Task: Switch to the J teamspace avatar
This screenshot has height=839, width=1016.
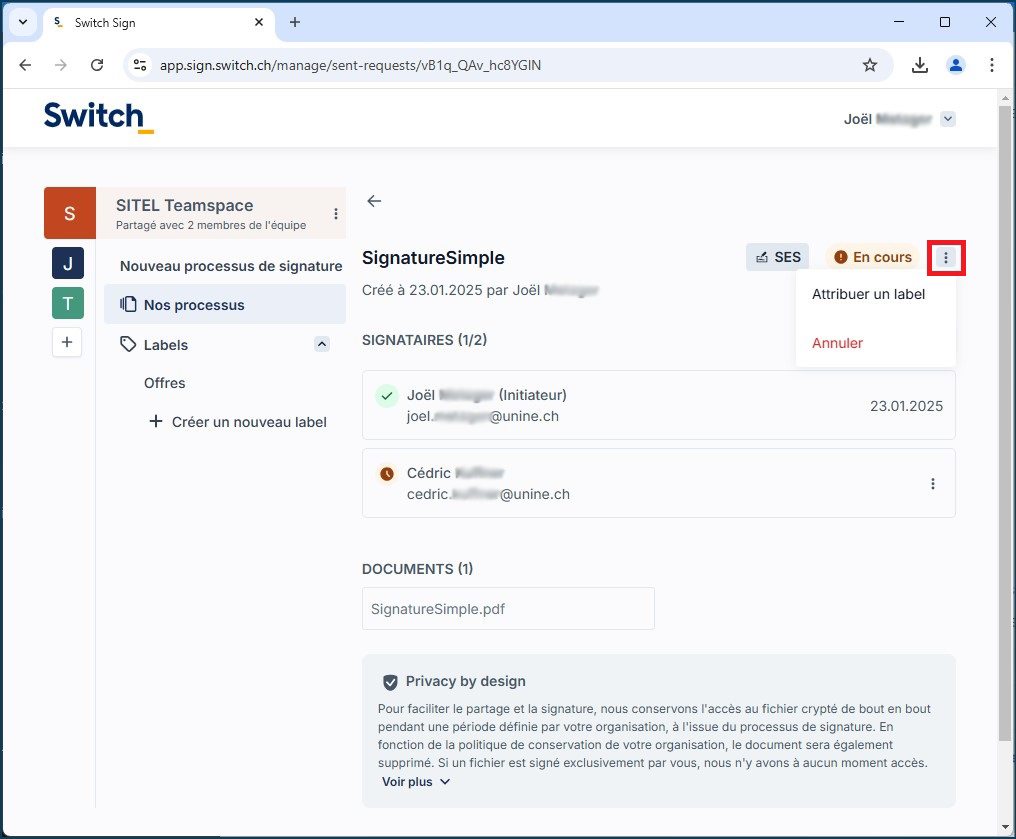Action: point(68,264)
